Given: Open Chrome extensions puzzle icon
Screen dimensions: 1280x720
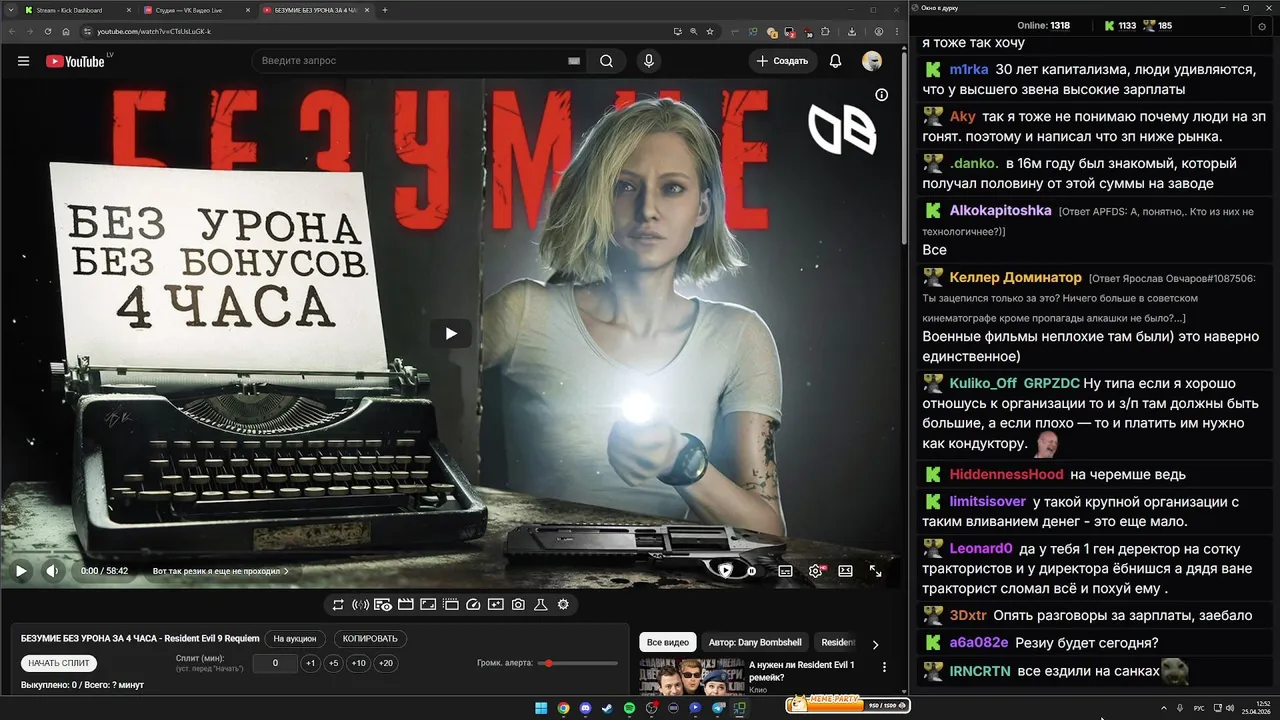Looking at the screenshot, I should tap(825, 31).
